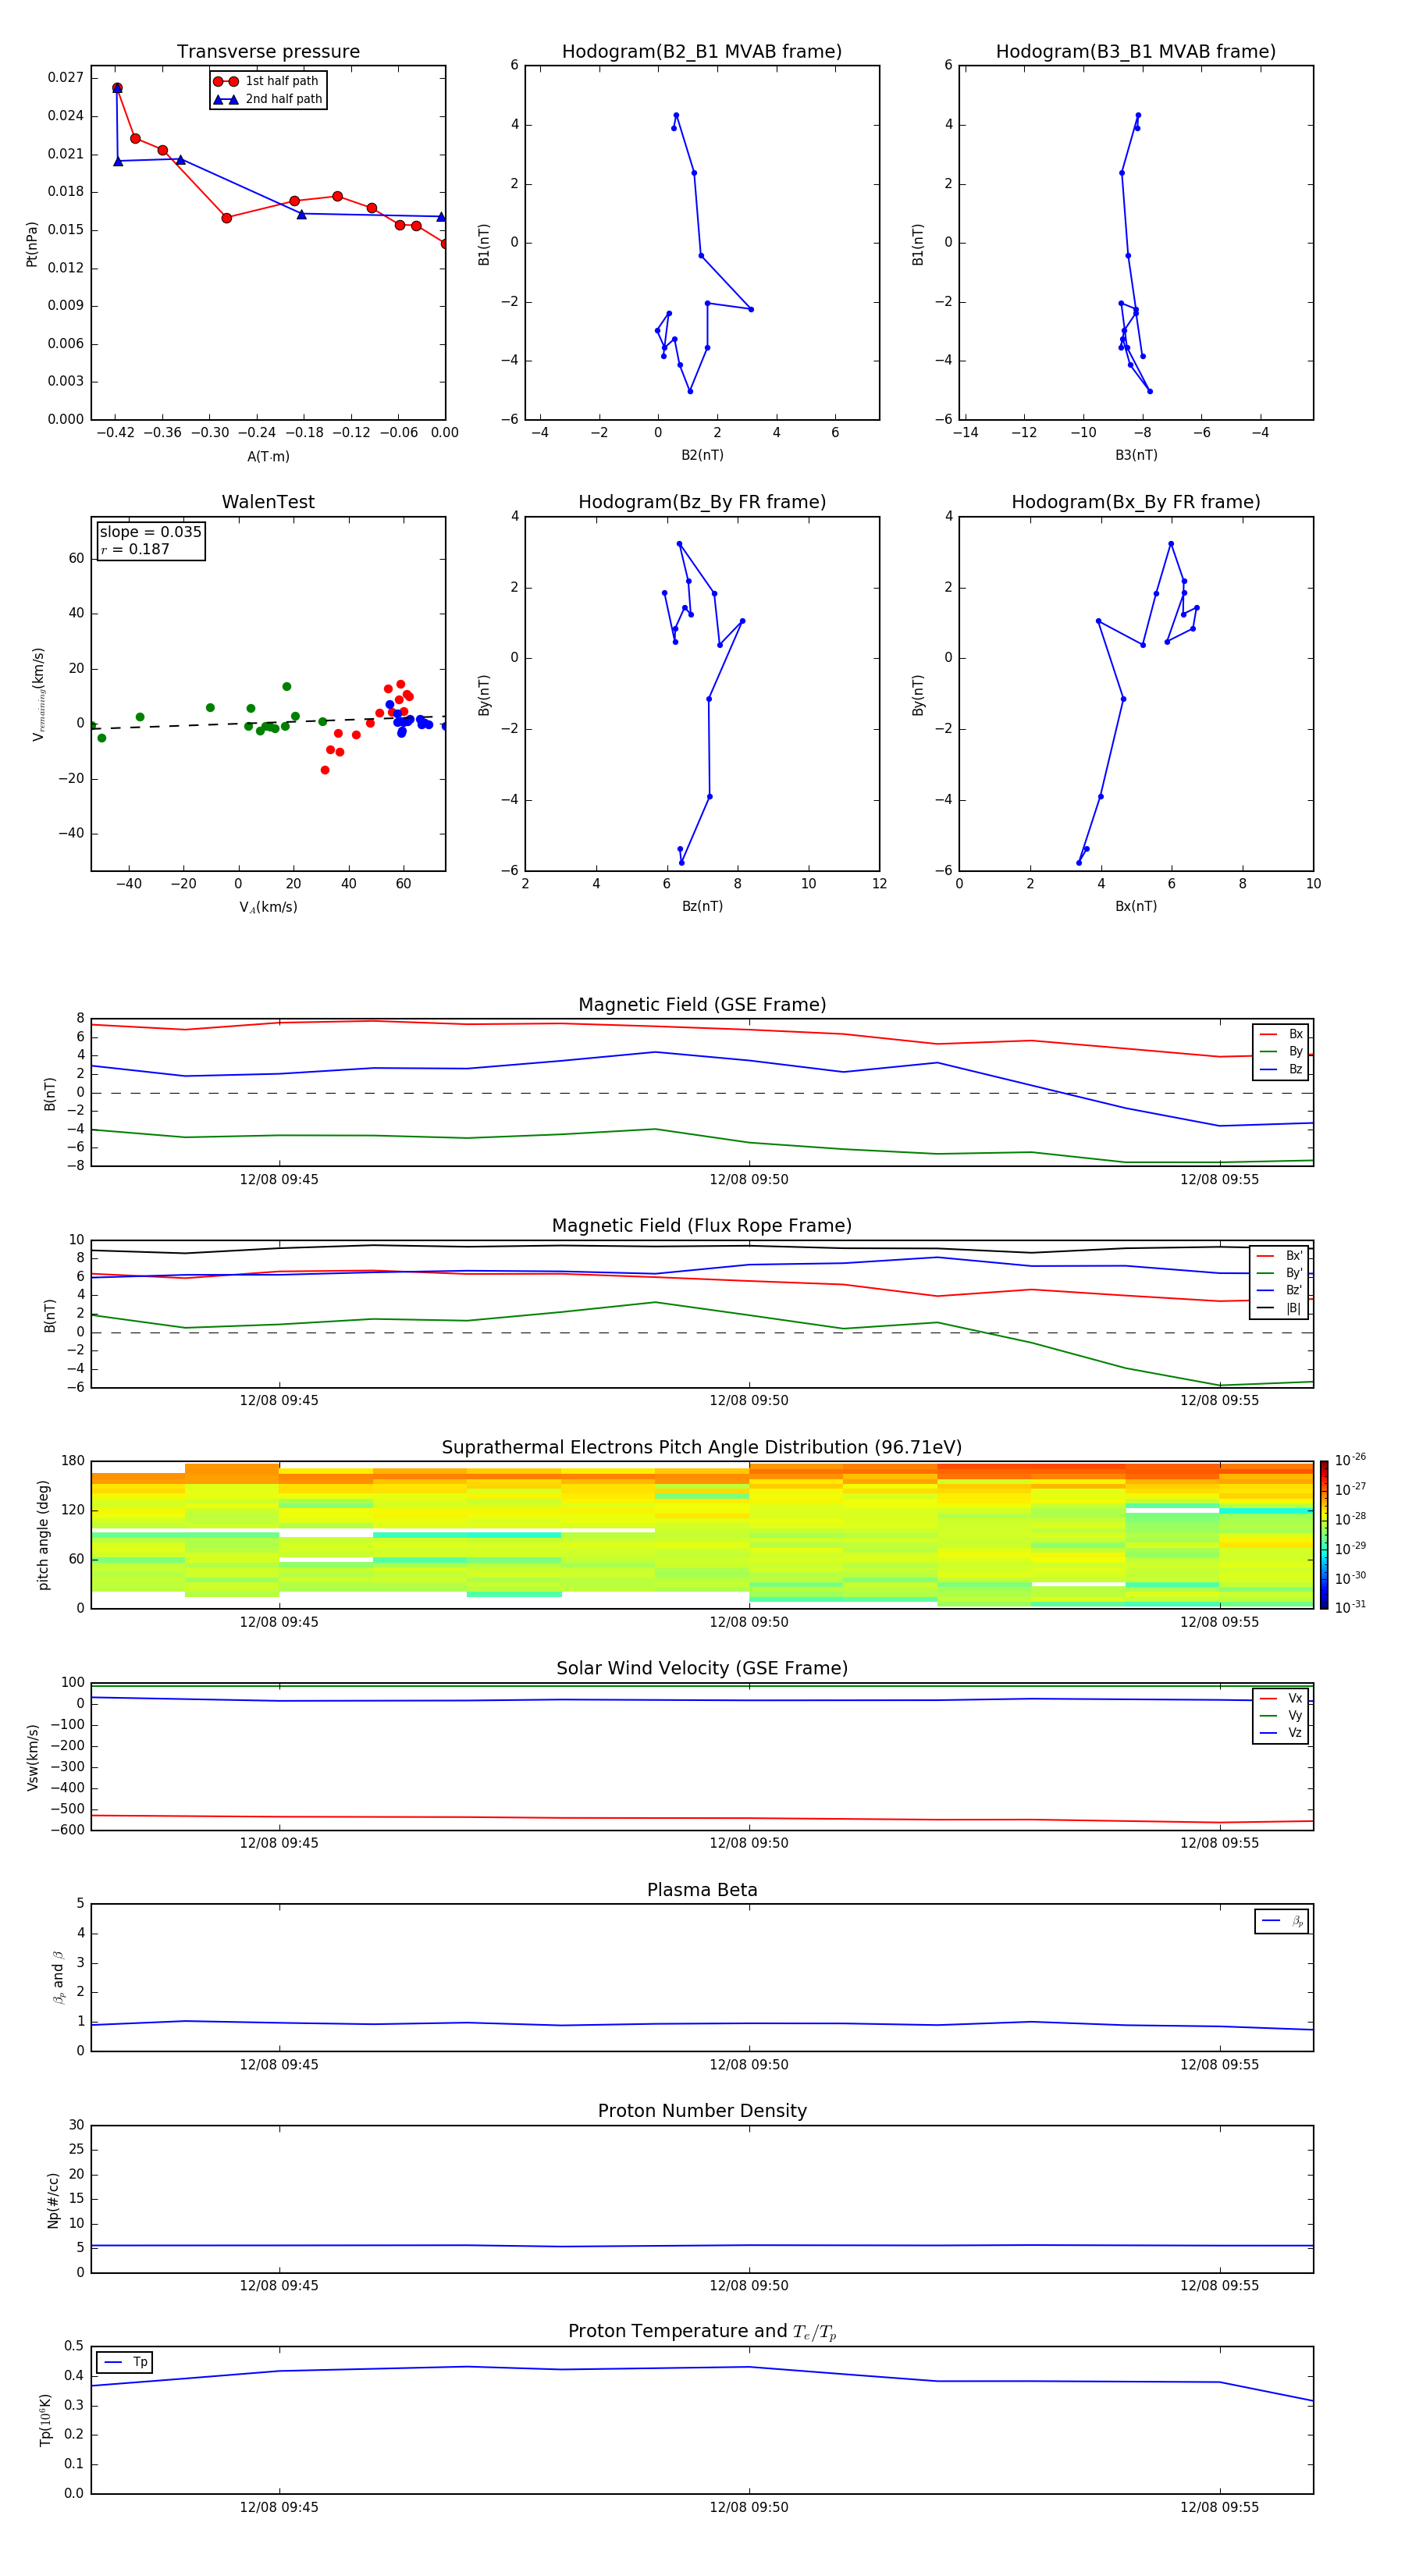Select By' in flux rope frame legend
This screenshot has height=2576, width=1405.
point(1280,1273)
